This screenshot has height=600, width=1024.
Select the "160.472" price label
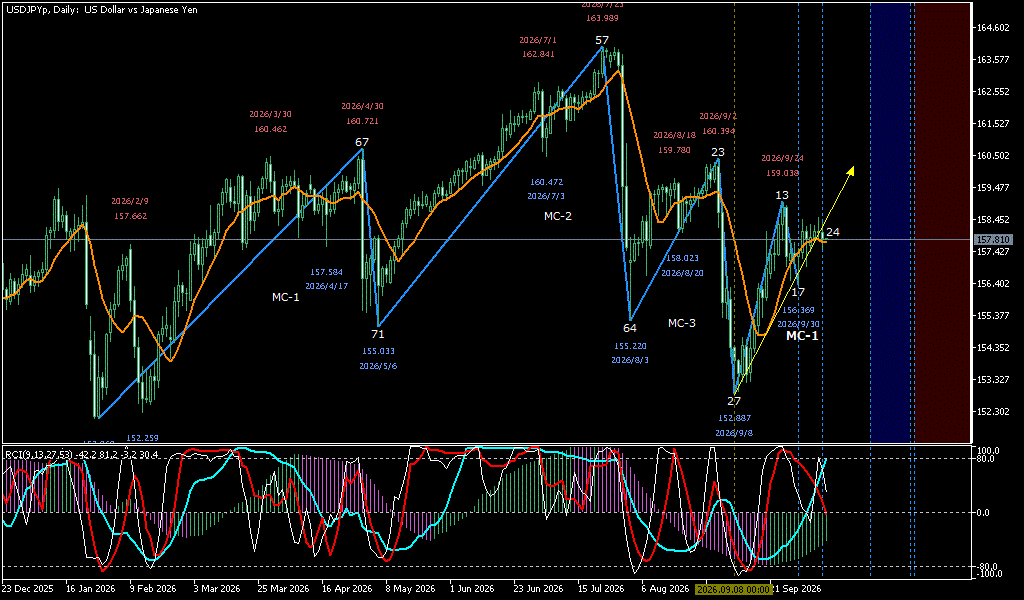(547, 182)
